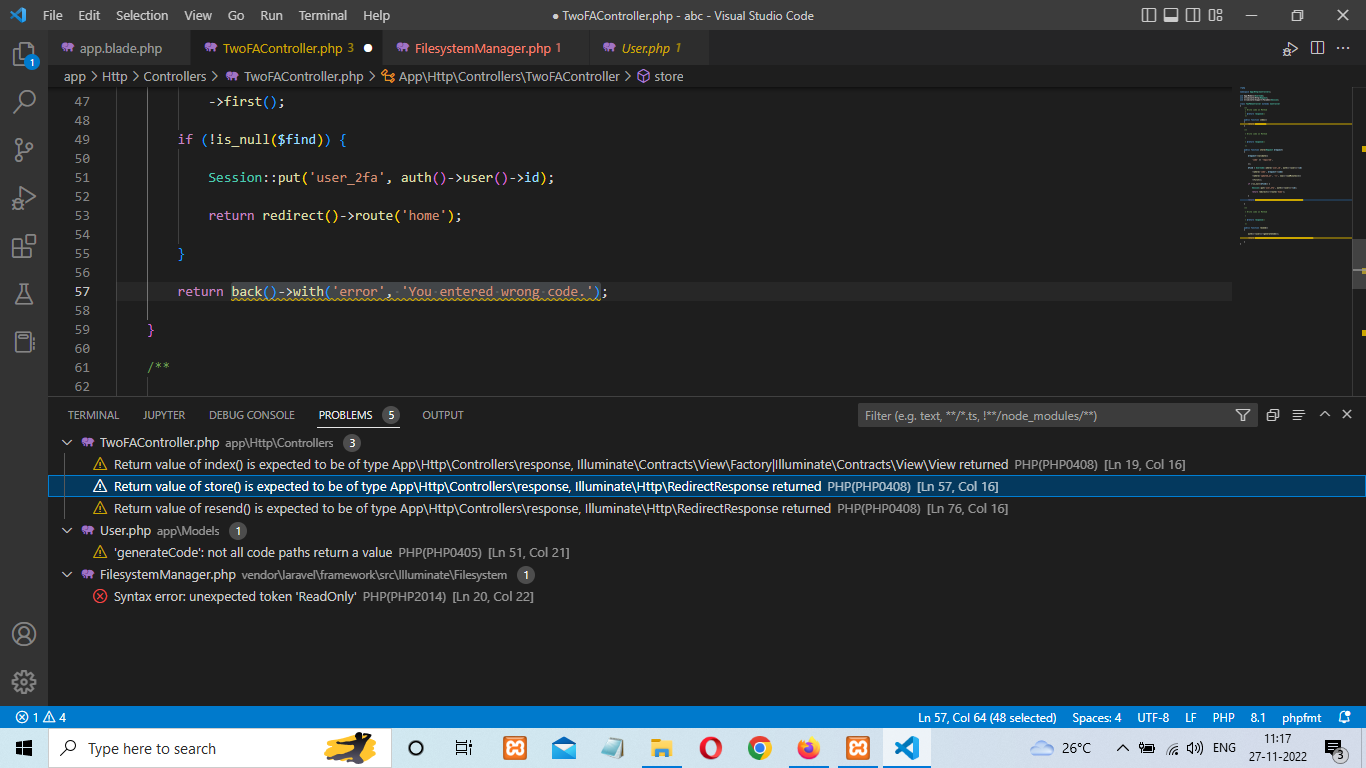Toggle the primary side bar

[1148, 16]
